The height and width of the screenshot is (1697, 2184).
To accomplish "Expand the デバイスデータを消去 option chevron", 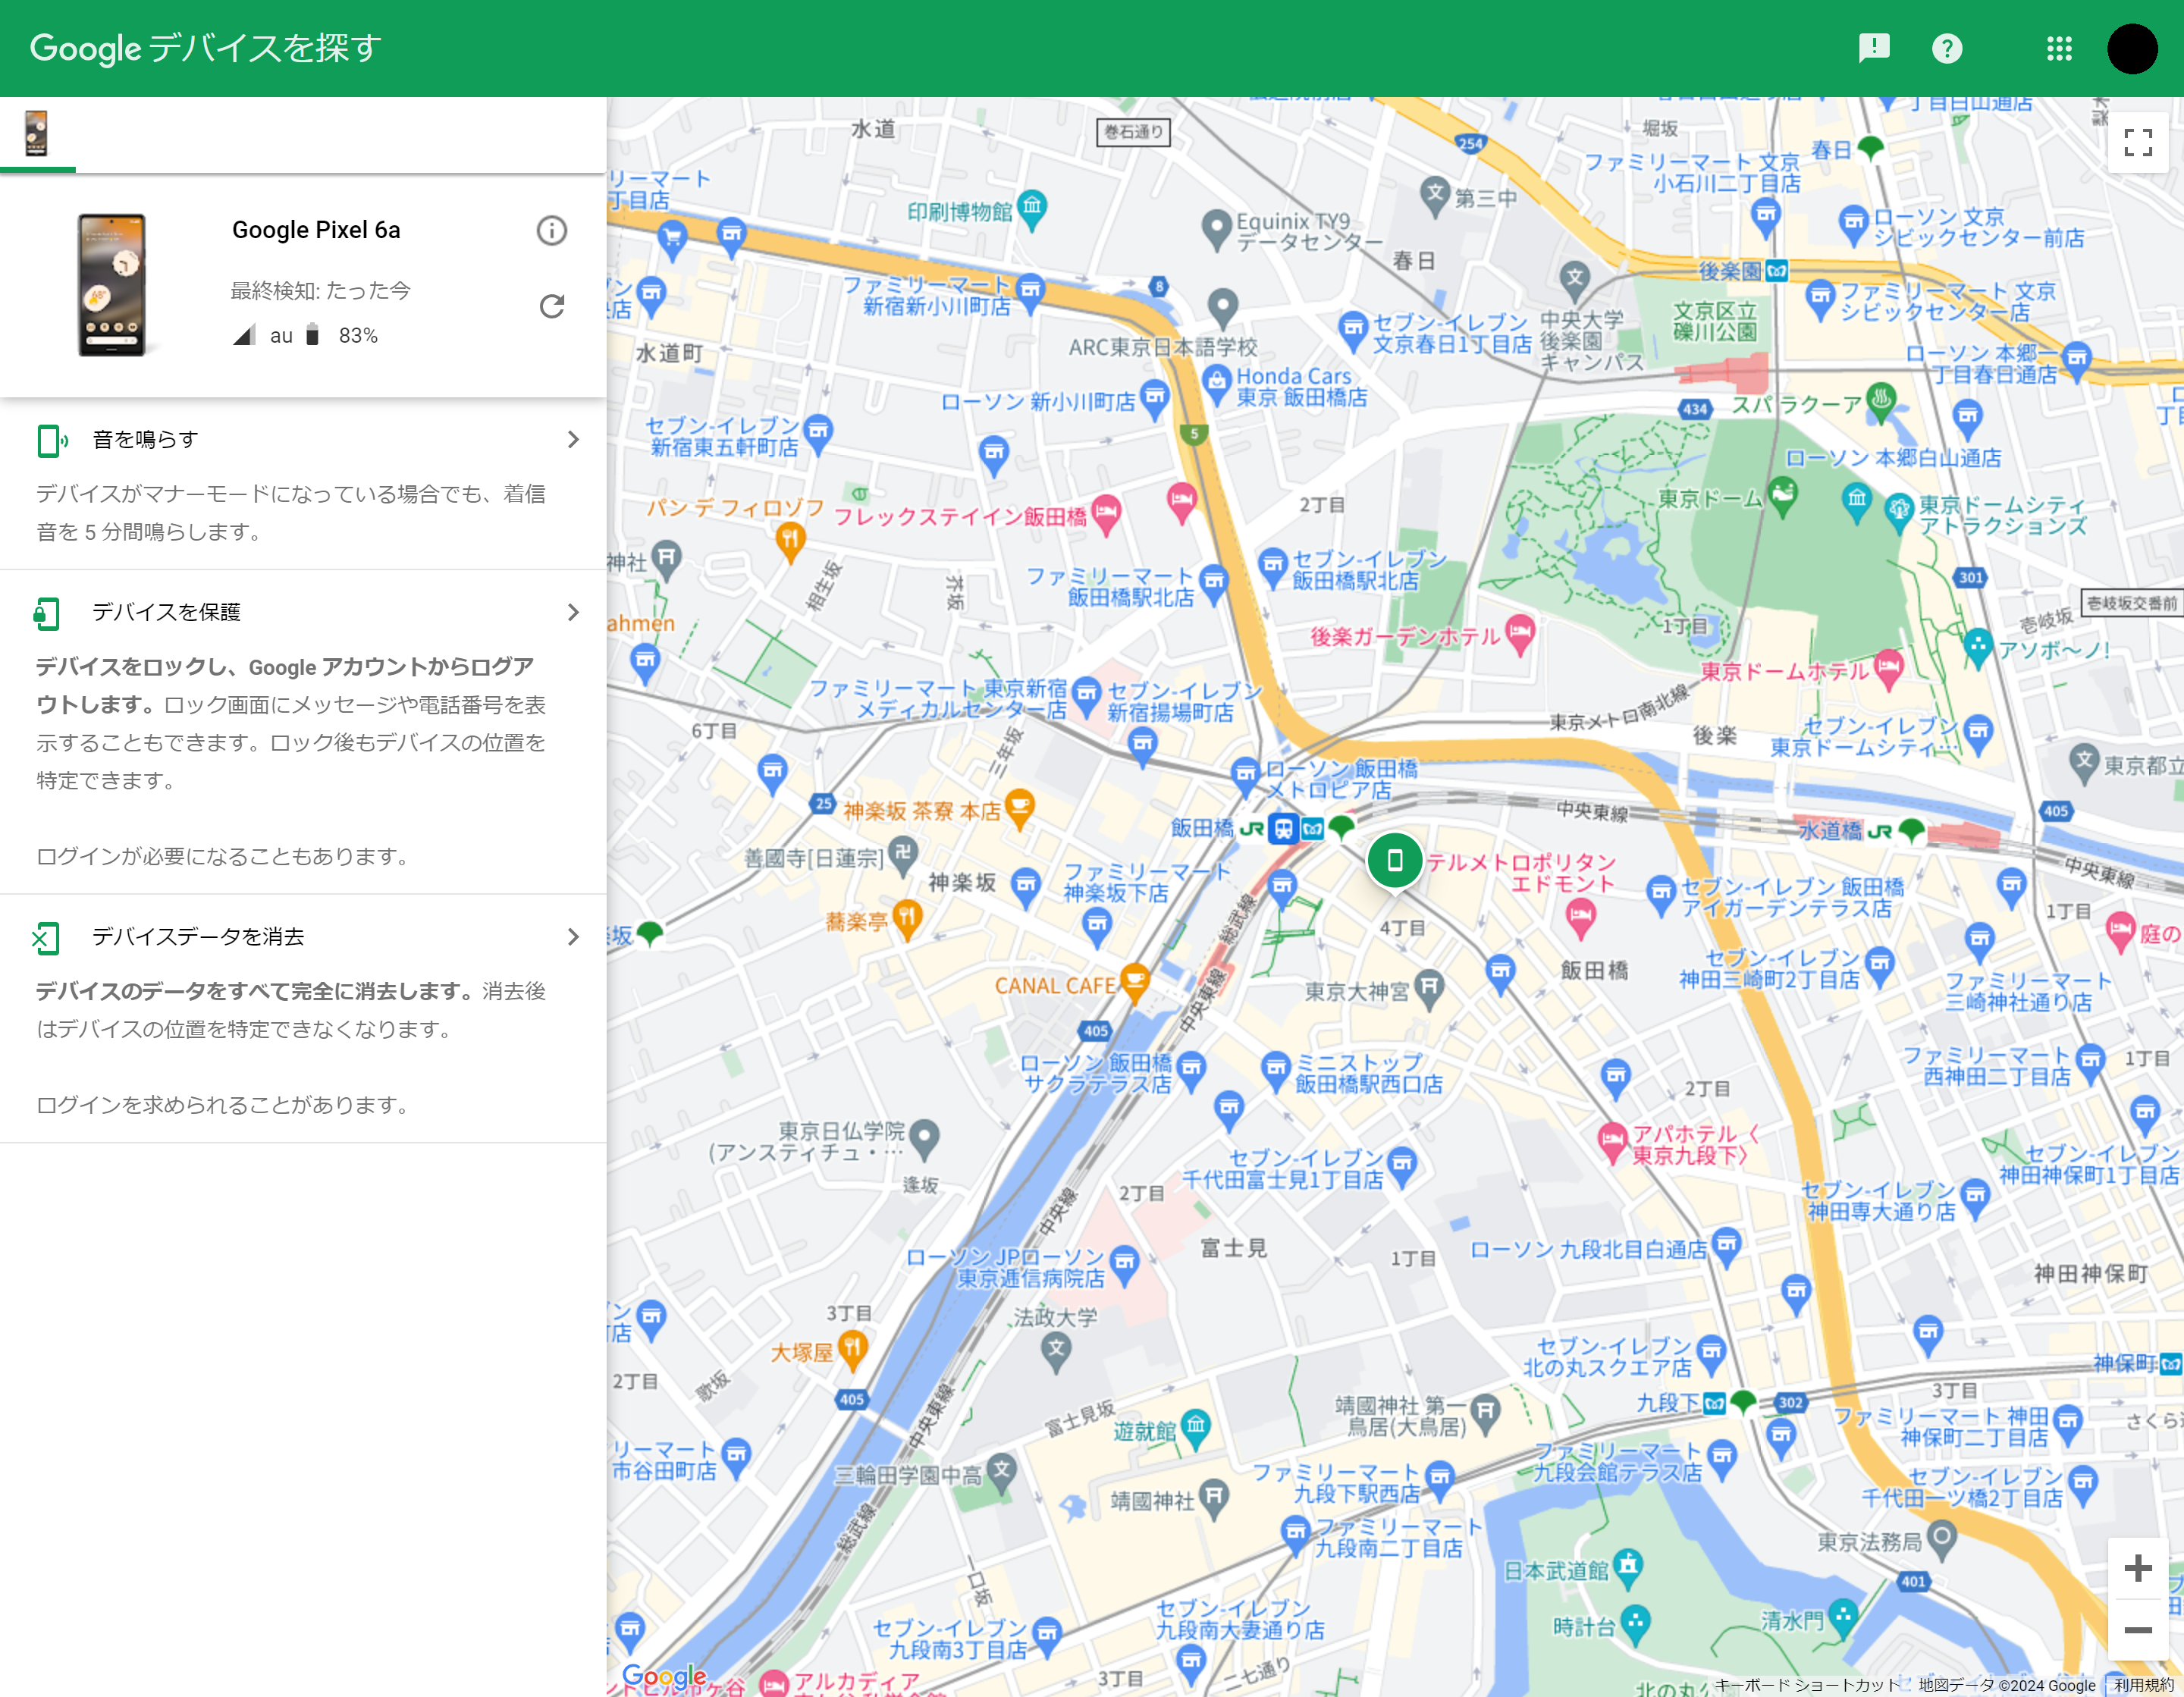I will 573,937.
